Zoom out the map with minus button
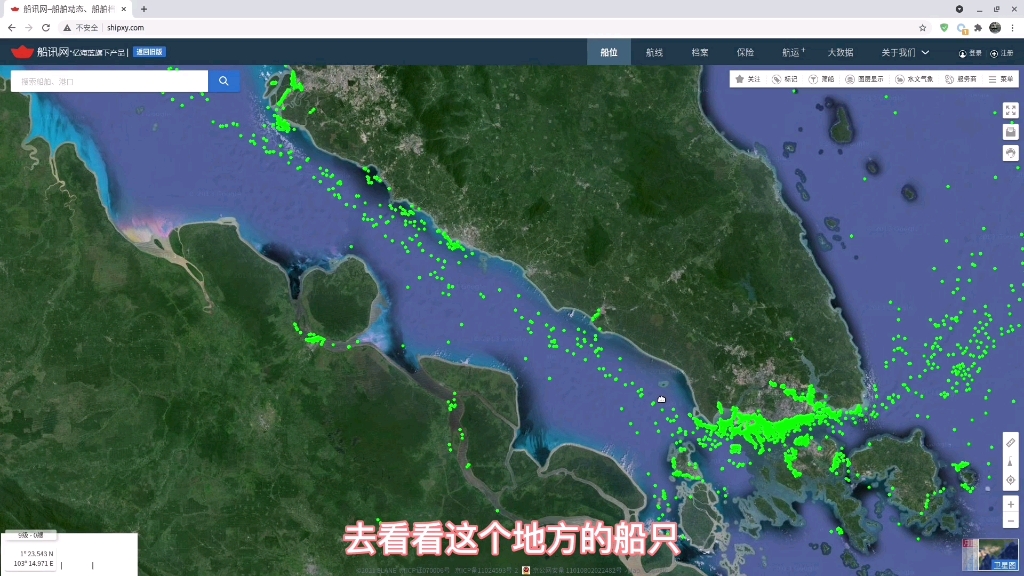The height and width of the screenshot is (576, 1024). (1010, 521)
